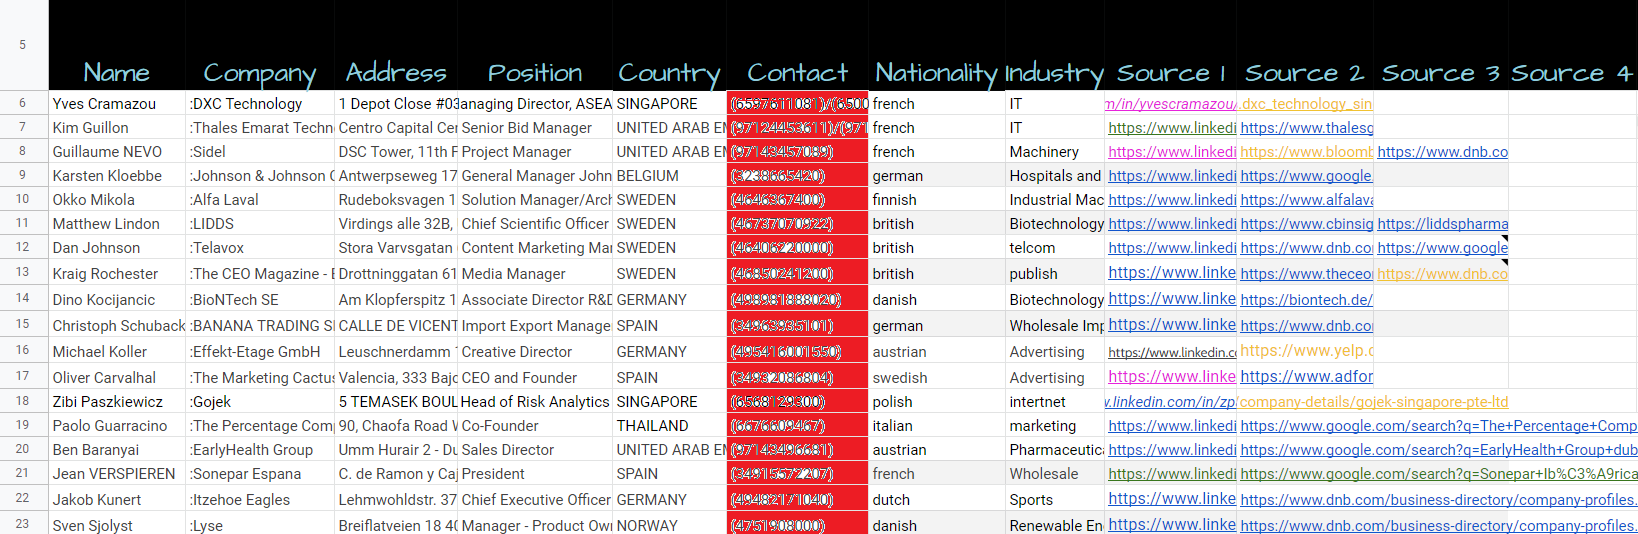Screen dimensions: 1638x534
Task: Select the Nationality column header cell
Action: click(937, 46)
